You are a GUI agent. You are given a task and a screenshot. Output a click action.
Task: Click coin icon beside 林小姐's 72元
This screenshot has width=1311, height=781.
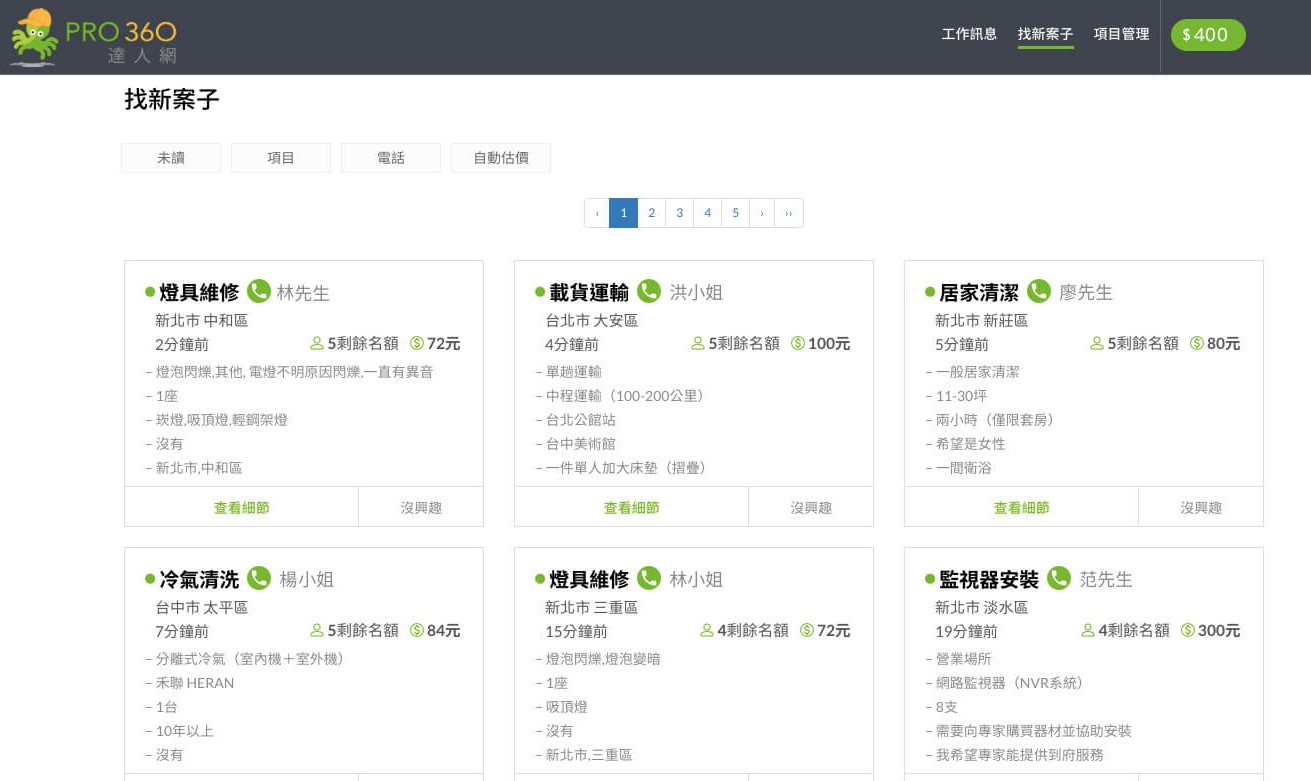(x=807, y=630)
